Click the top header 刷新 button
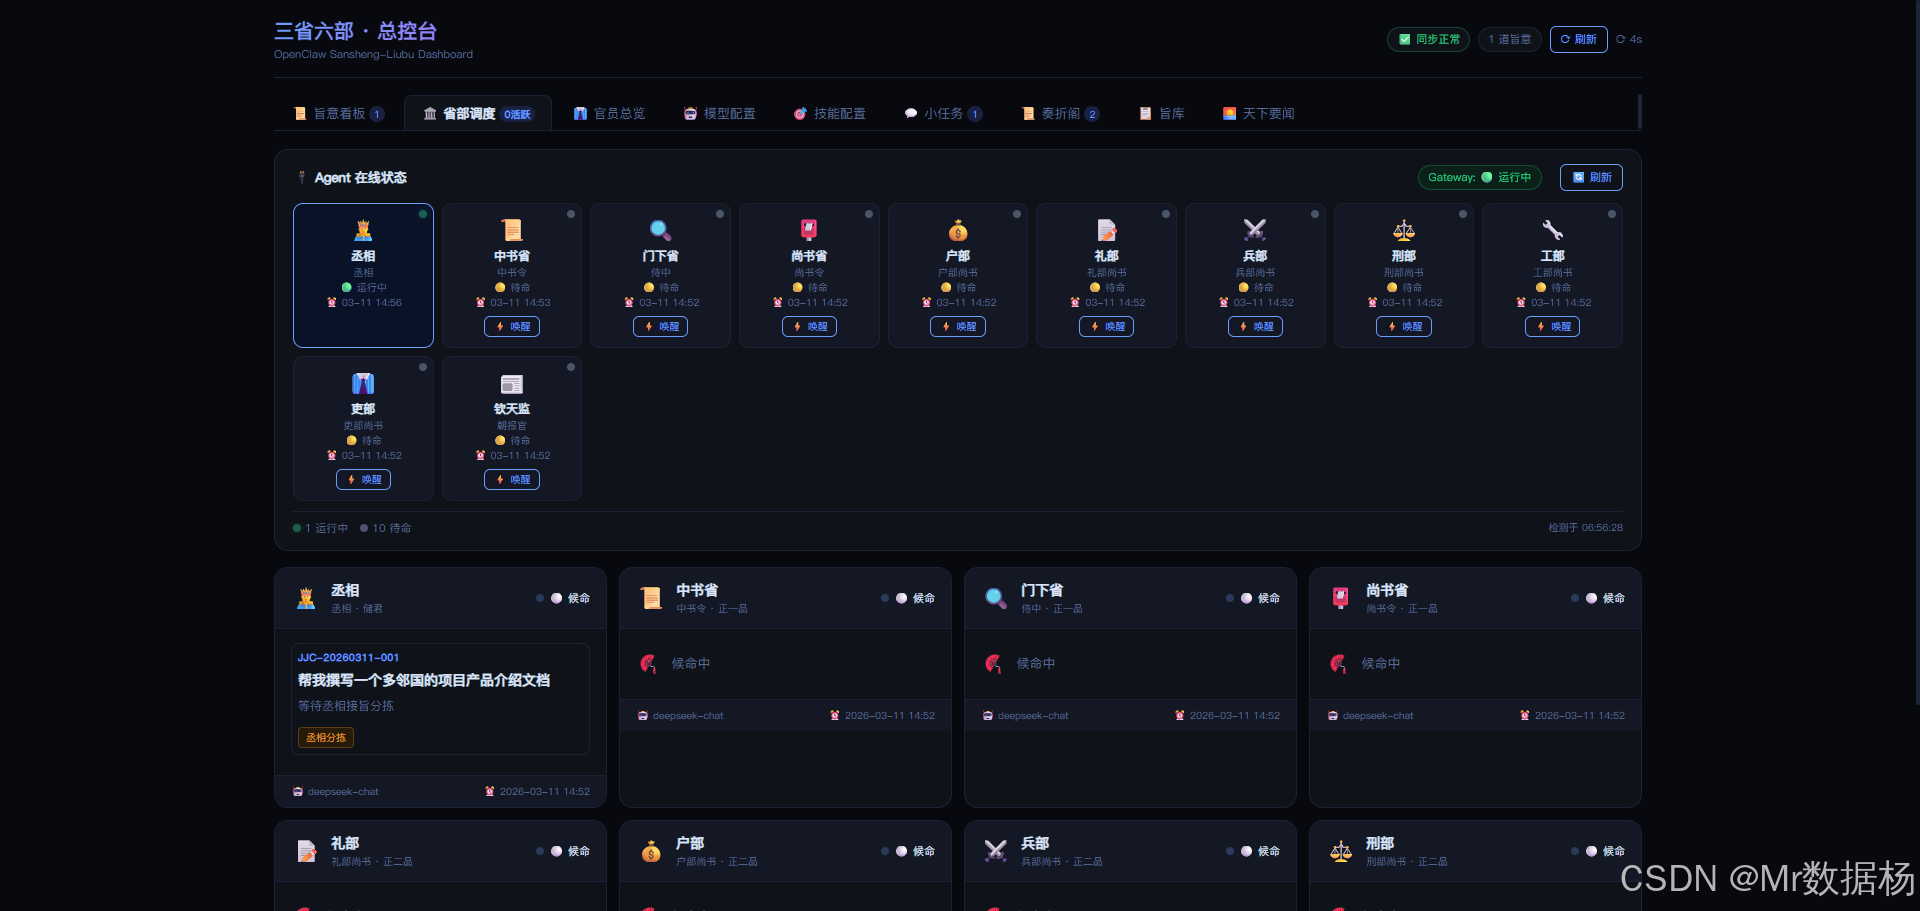The image size is (1920, 911). pos(1578,39)
